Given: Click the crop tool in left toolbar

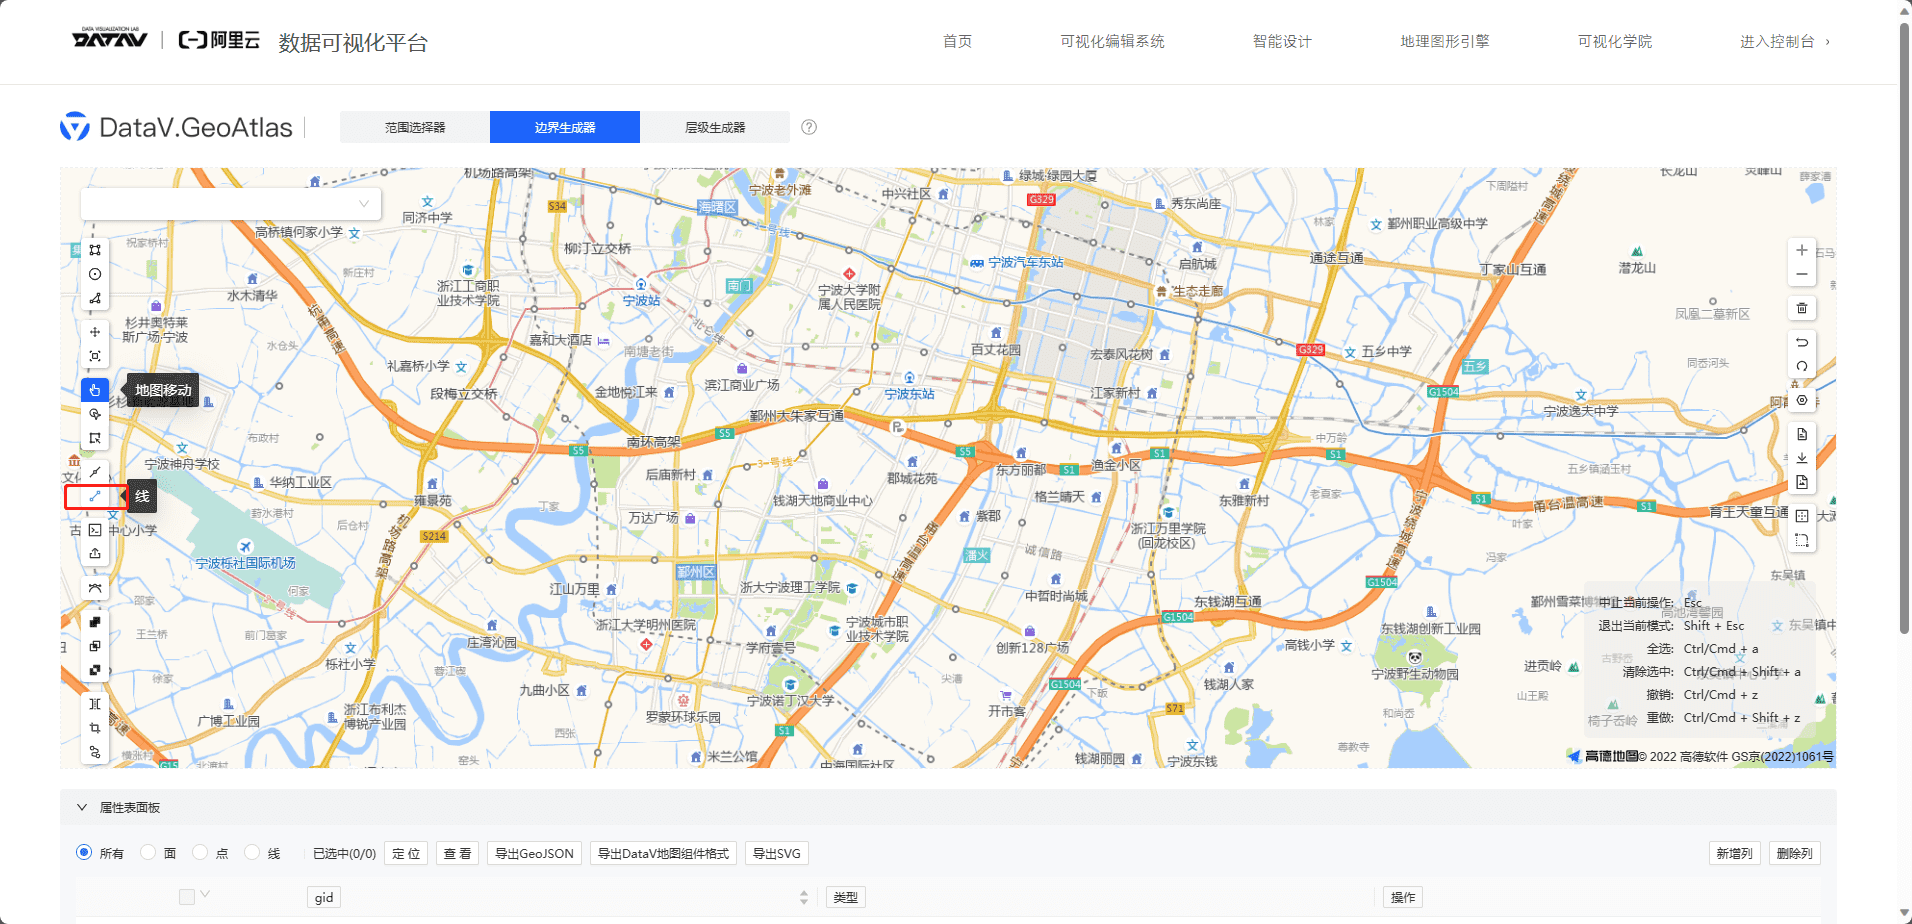Looking at the screenshot, I should [x=95, y=728].
